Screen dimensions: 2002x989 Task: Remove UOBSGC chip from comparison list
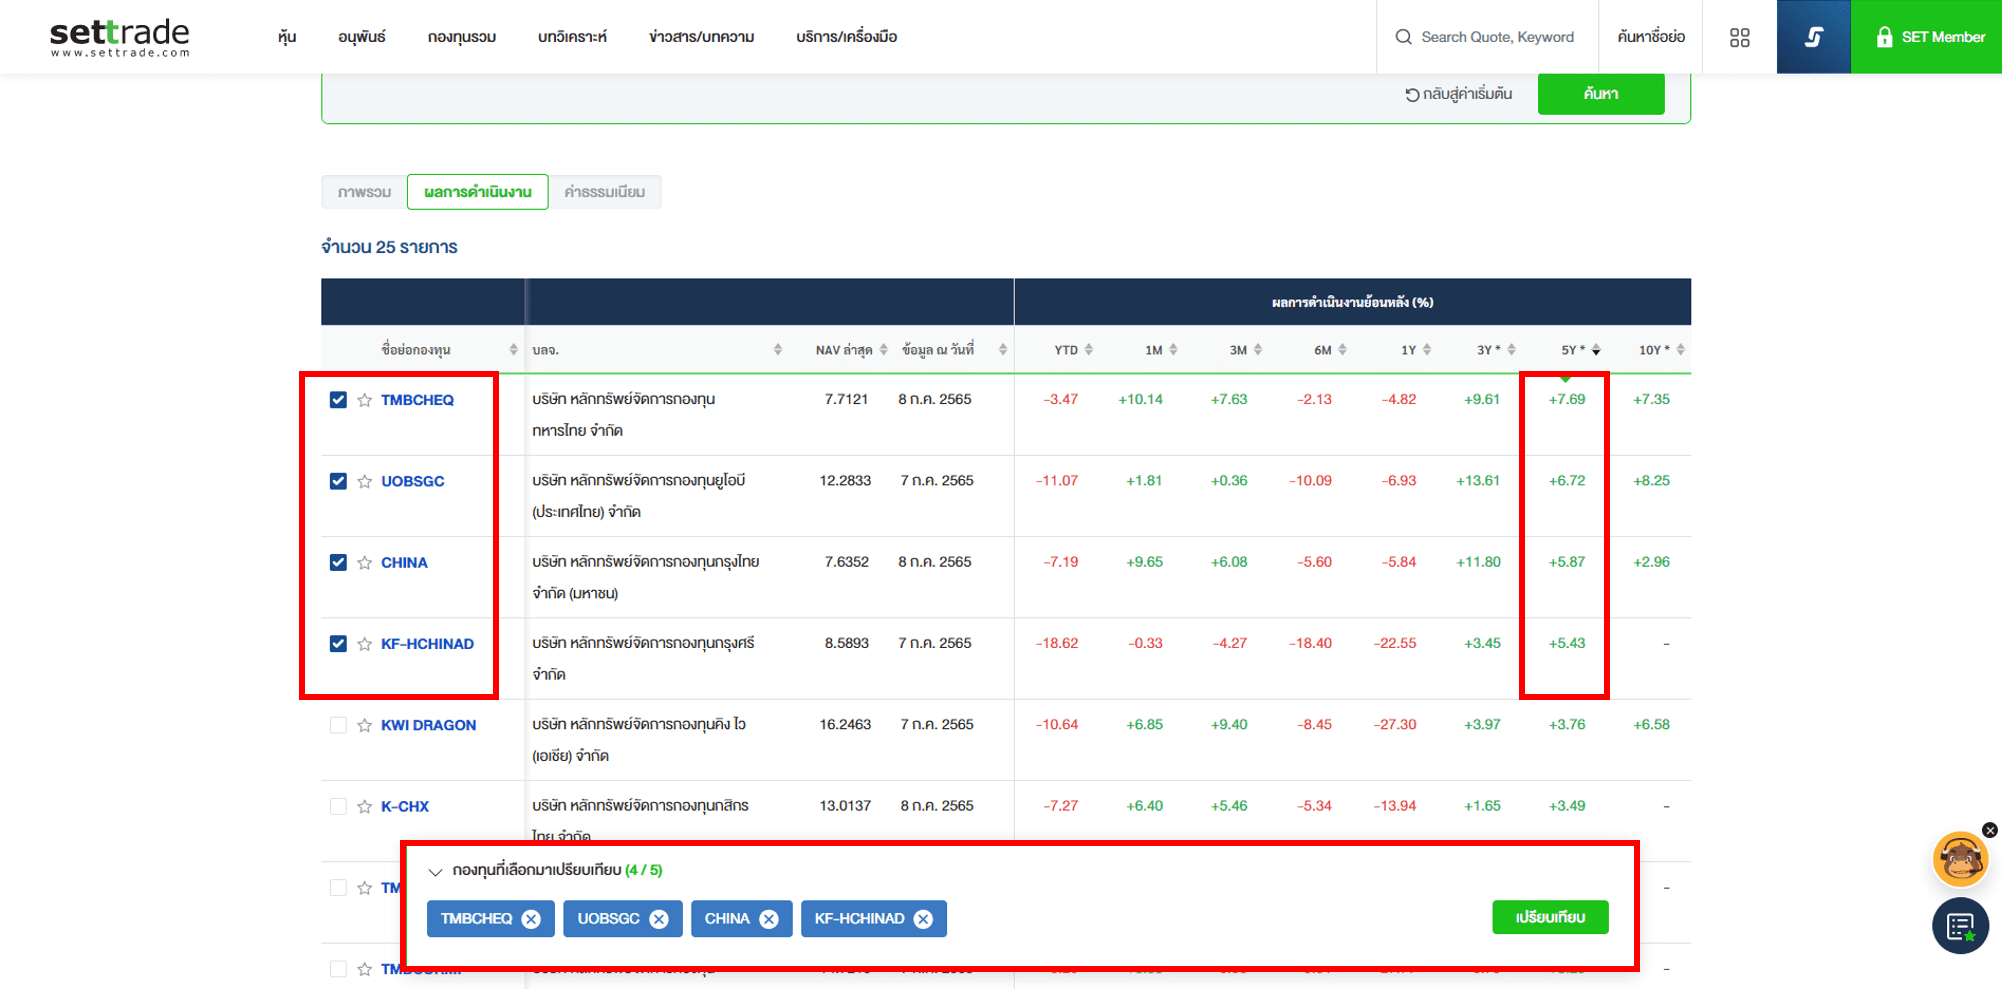click(659, 919)
